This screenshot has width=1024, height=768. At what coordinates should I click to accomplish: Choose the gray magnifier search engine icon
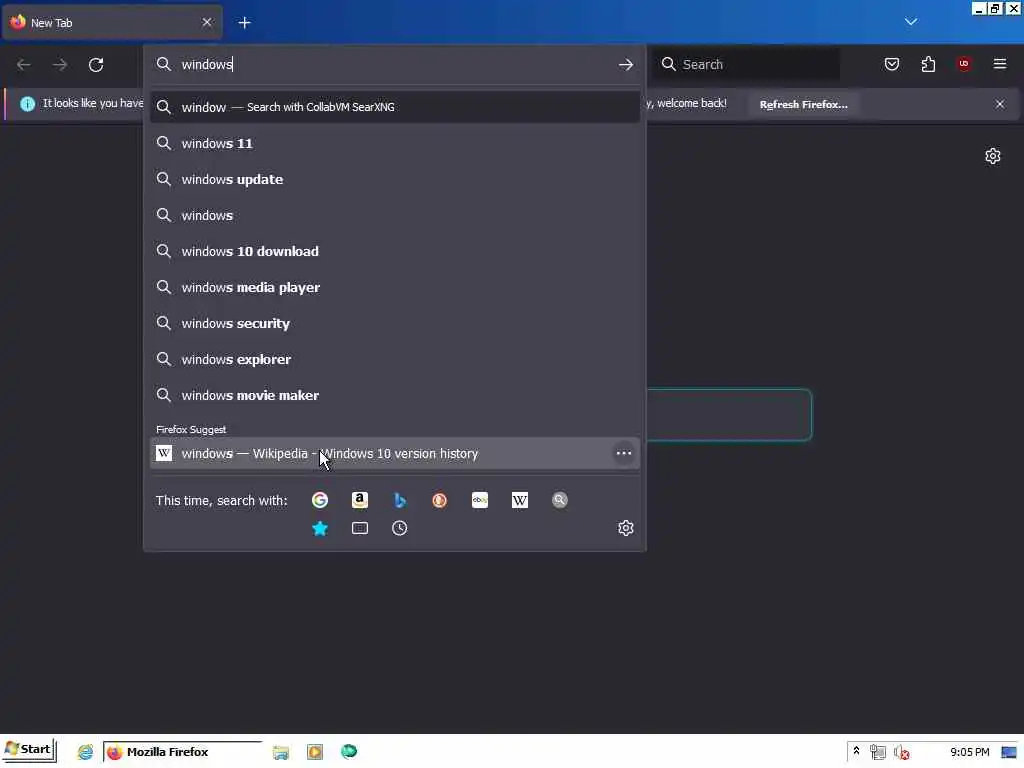coord(560,500)
